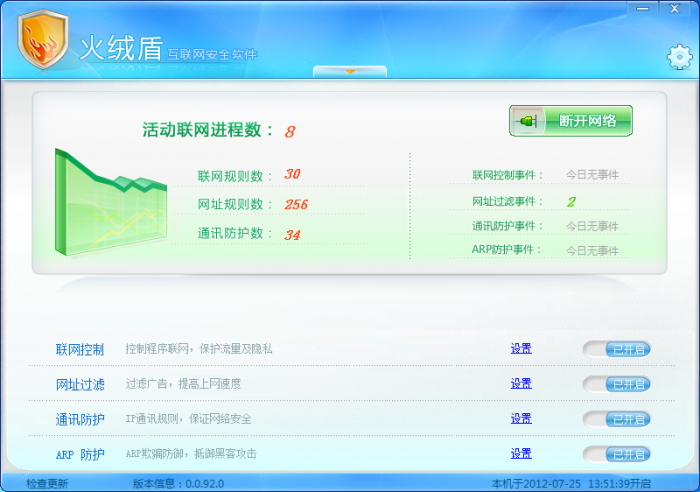Close the 火绒盾 window
The image size is (700, 492).
(675, 8)
